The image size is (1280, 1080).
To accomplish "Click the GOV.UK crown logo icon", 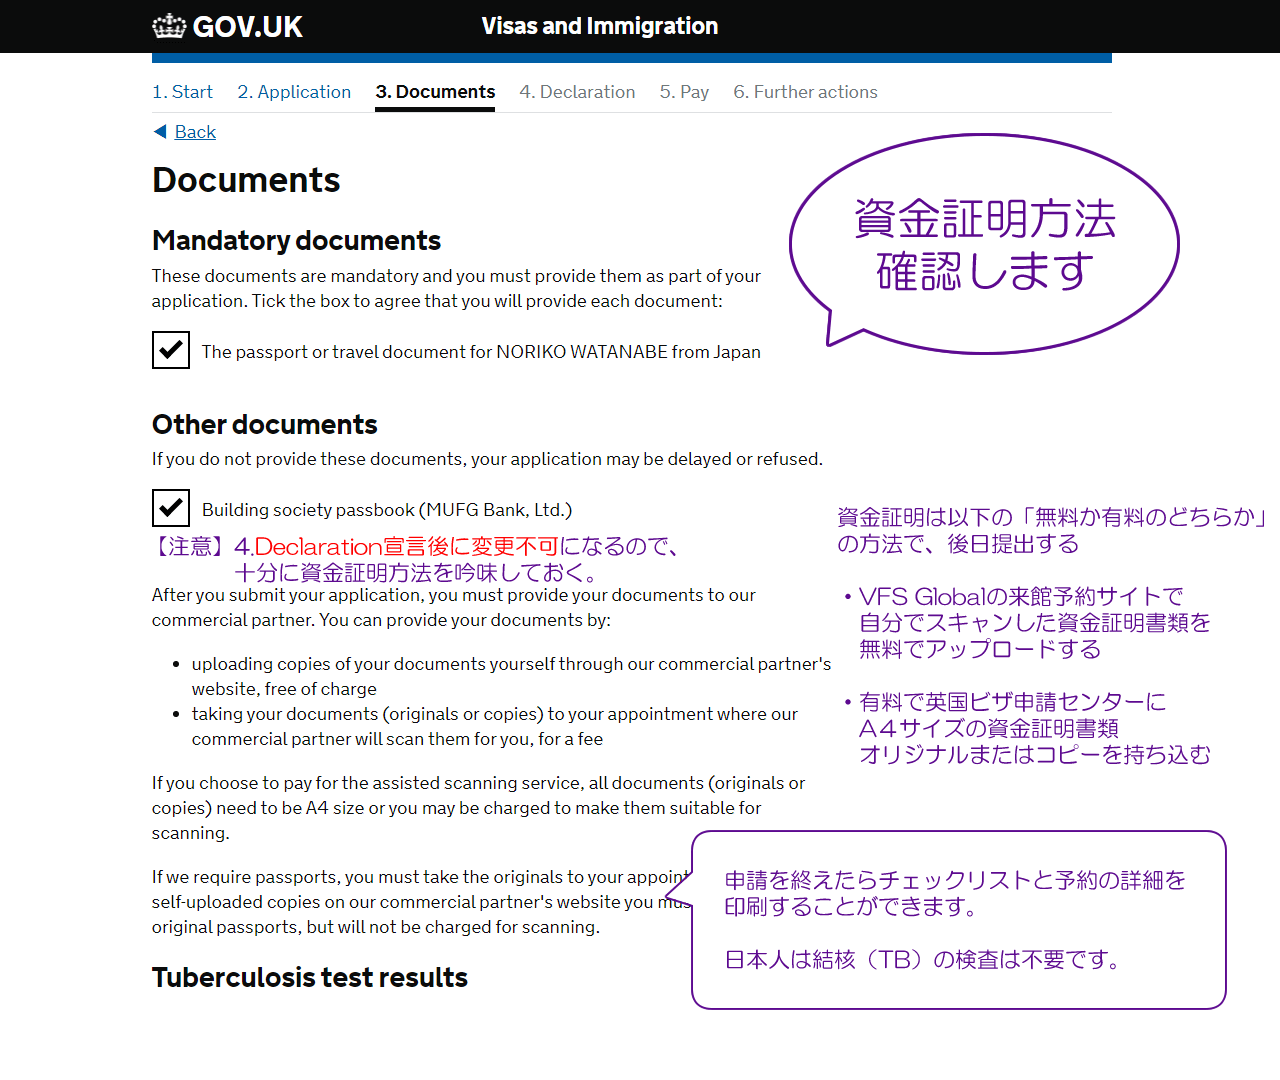I will click(169, 26).
